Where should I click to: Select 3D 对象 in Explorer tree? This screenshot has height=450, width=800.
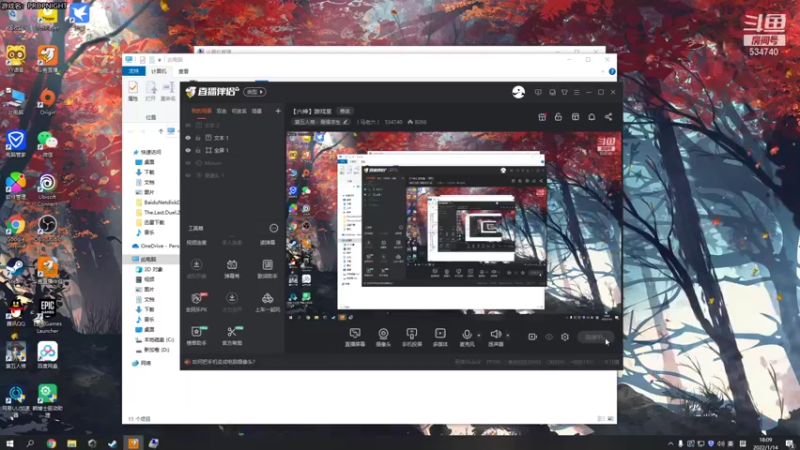(149, 269)
